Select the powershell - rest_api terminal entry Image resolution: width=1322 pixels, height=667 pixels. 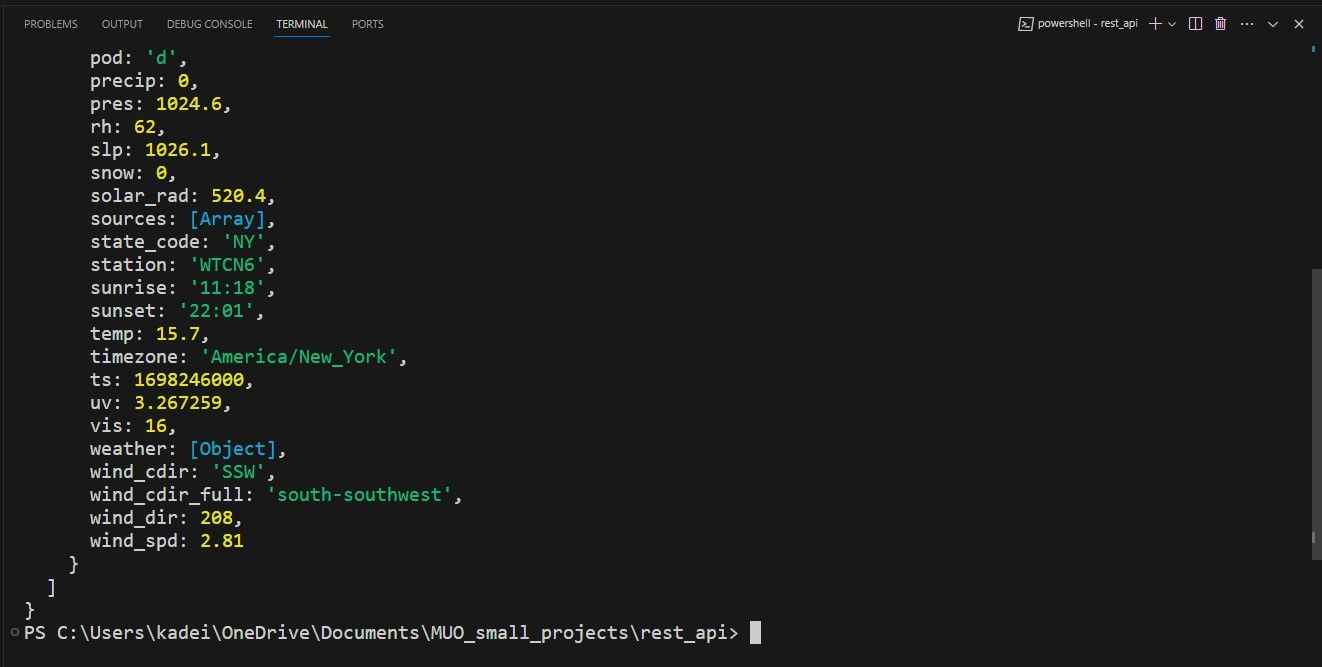point(1088,23)
